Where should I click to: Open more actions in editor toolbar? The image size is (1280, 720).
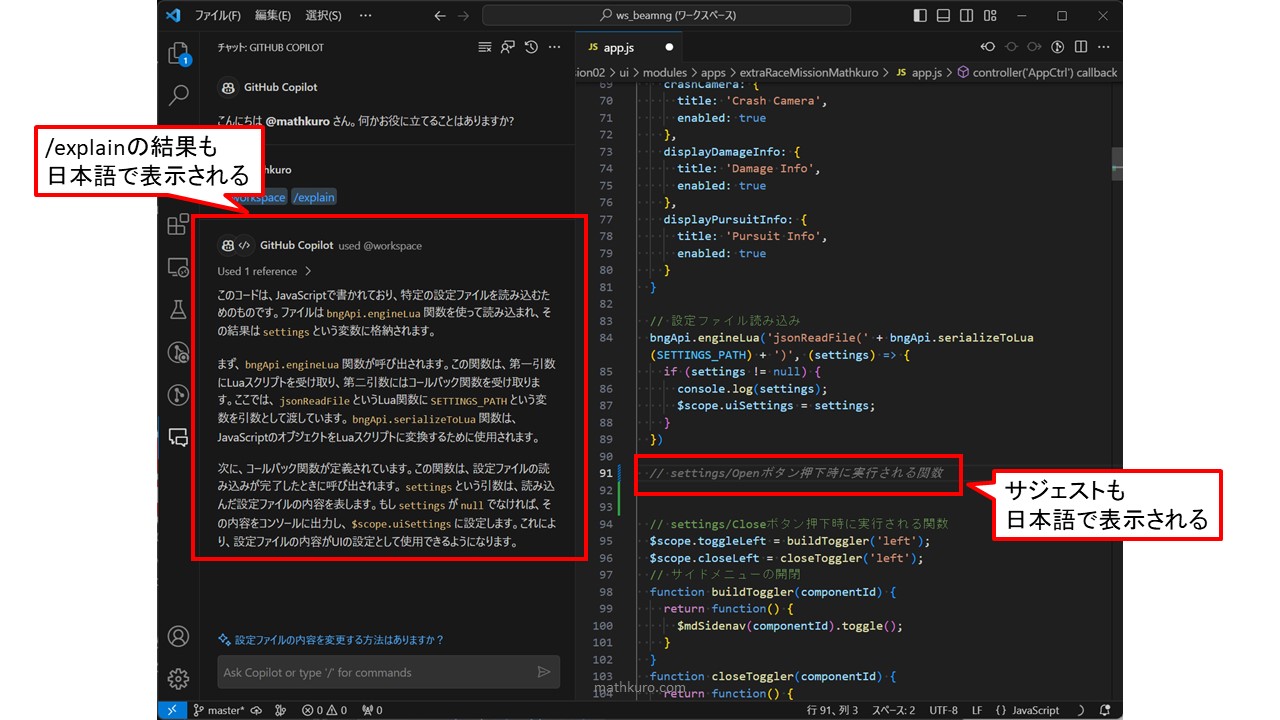coord(1105,47)
